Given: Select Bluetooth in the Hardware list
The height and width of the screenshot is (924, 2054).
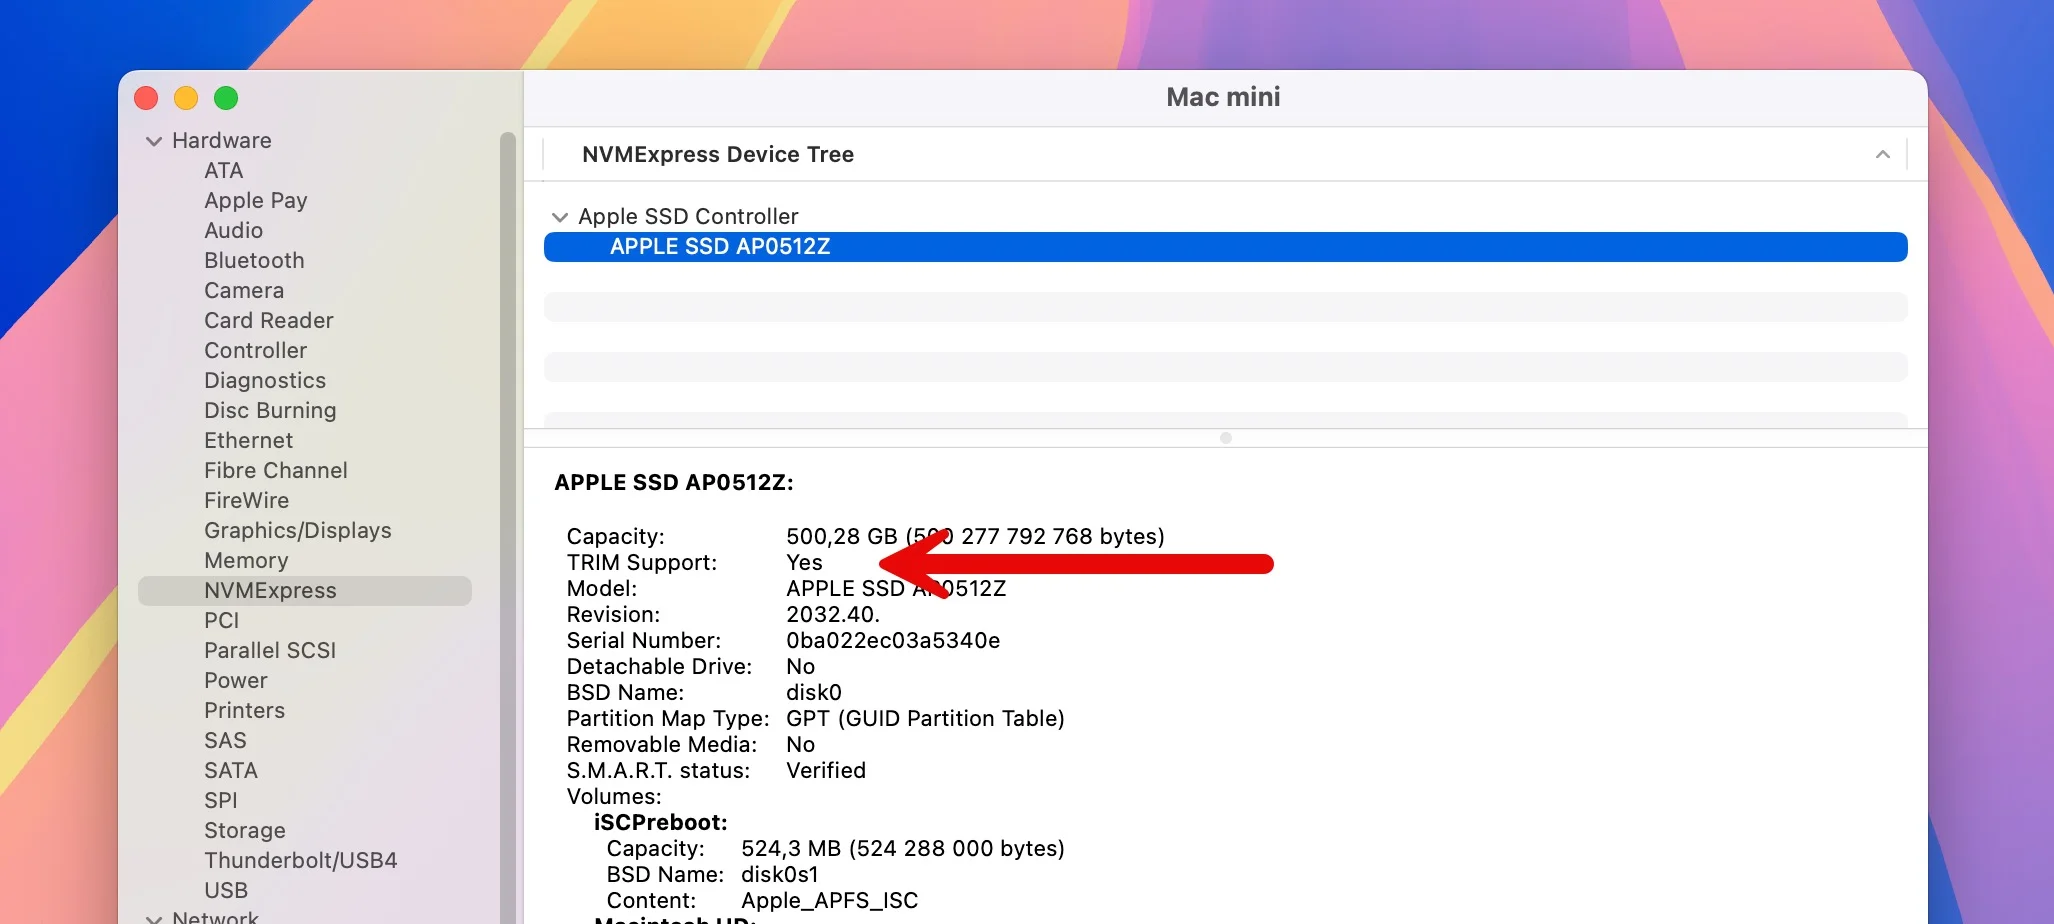Looking at the screenshot, I should (x=253, y=260).
